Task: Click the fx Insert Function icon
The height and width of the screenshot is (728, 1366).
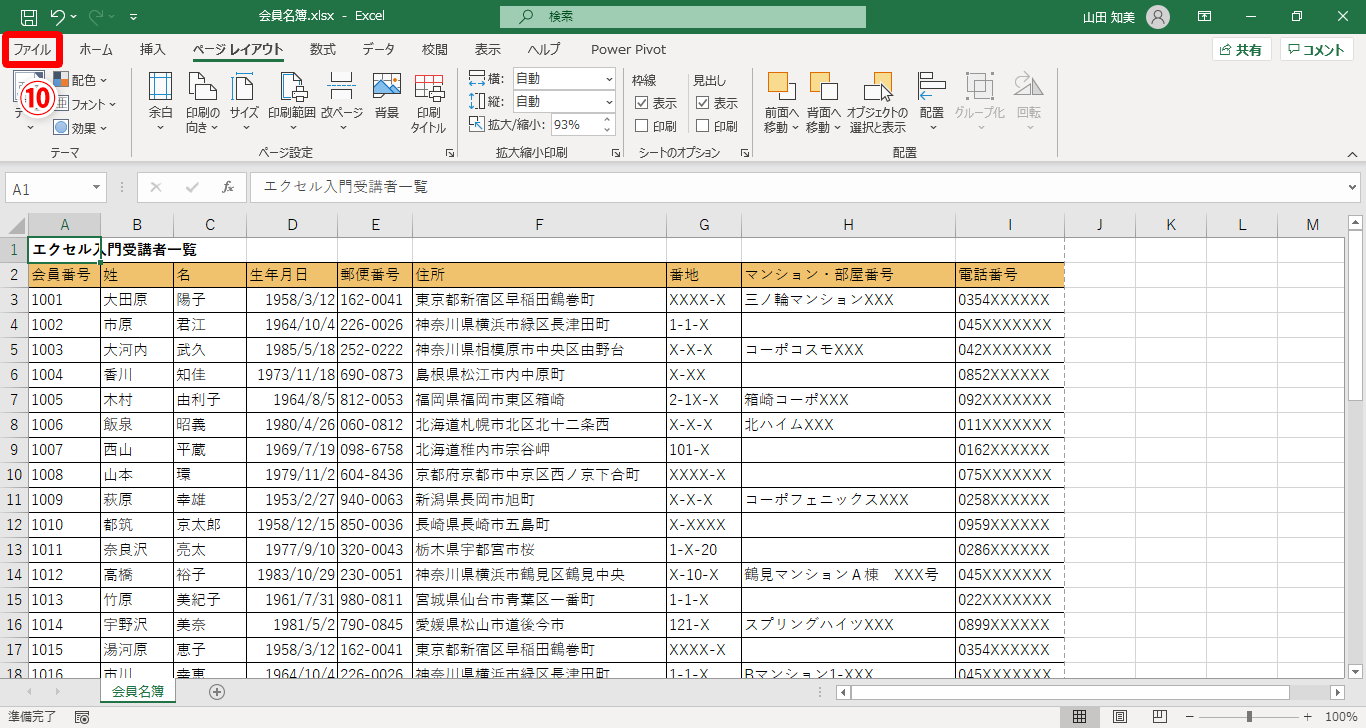Action: click(x=228, y=187)
